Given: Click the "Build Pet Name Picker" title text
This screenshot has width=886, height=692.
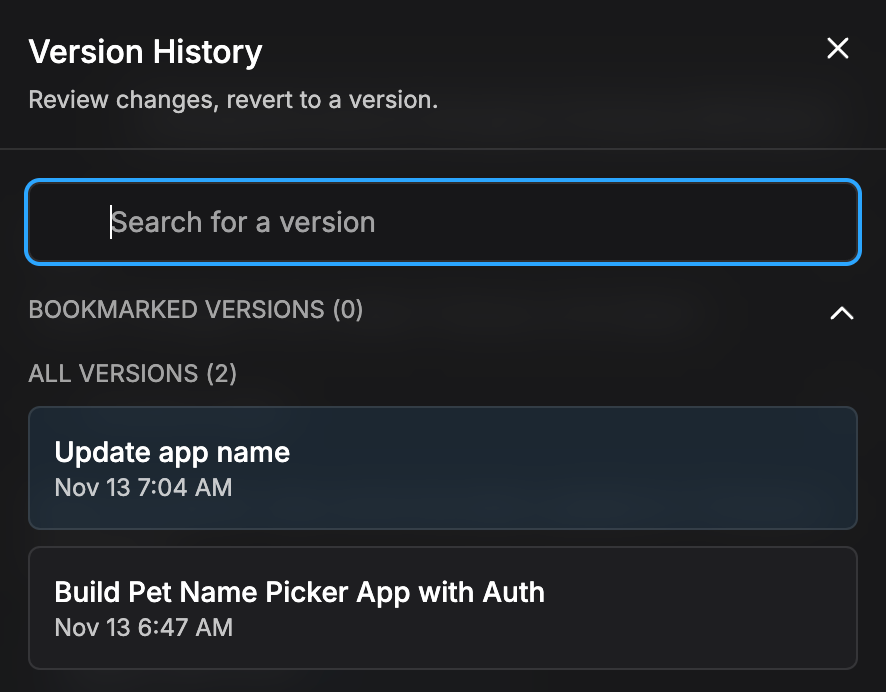Looking at the screenshot, I should (299, 592).
